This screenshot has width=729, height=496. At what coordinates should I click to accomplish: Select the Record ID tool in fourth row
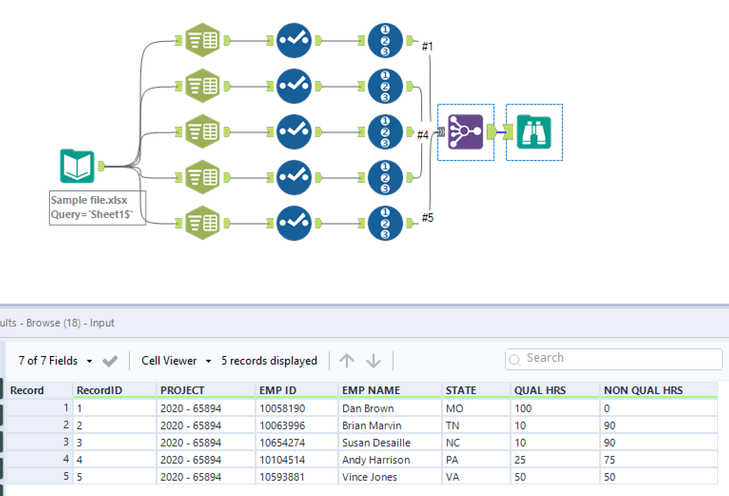point(385,177)
